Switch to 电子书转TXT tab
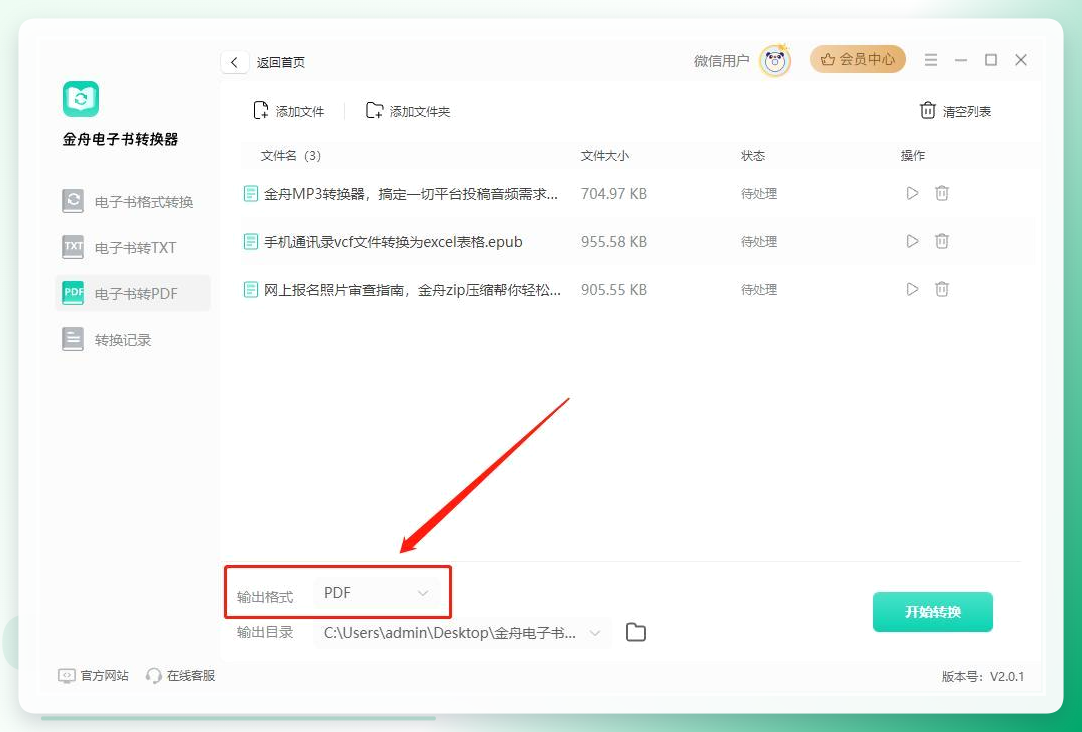The width and height of the screenshot is (1082, 732). (x=132, y=247)
